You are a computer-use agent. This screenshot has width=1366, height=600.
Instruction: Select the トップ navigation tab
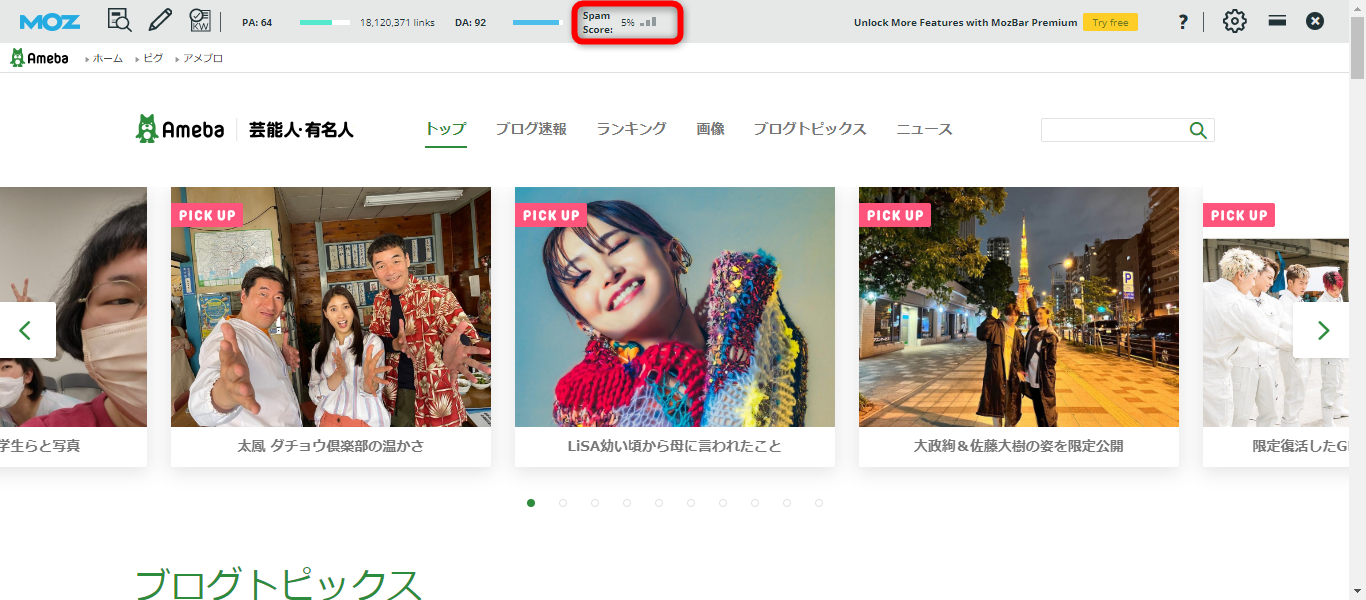pos(446,129)
